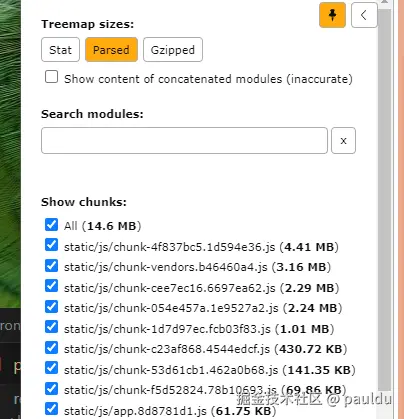Uncheck chunk-4f837bc5.1d594e36.js checkbox

[51, 245]
